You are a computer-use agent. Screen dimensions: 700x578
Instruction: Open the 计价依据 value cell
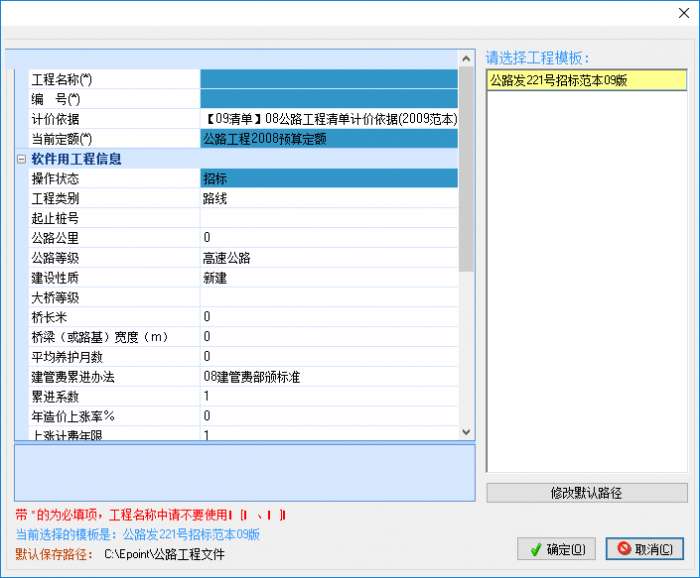[329, 119]
